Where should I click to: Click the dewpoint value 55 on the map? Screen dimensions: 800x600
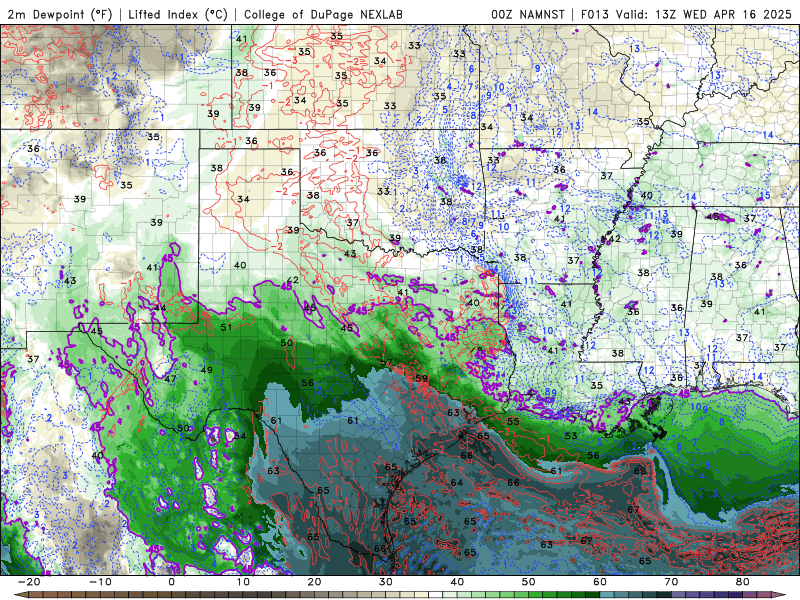tap(513, 421)
